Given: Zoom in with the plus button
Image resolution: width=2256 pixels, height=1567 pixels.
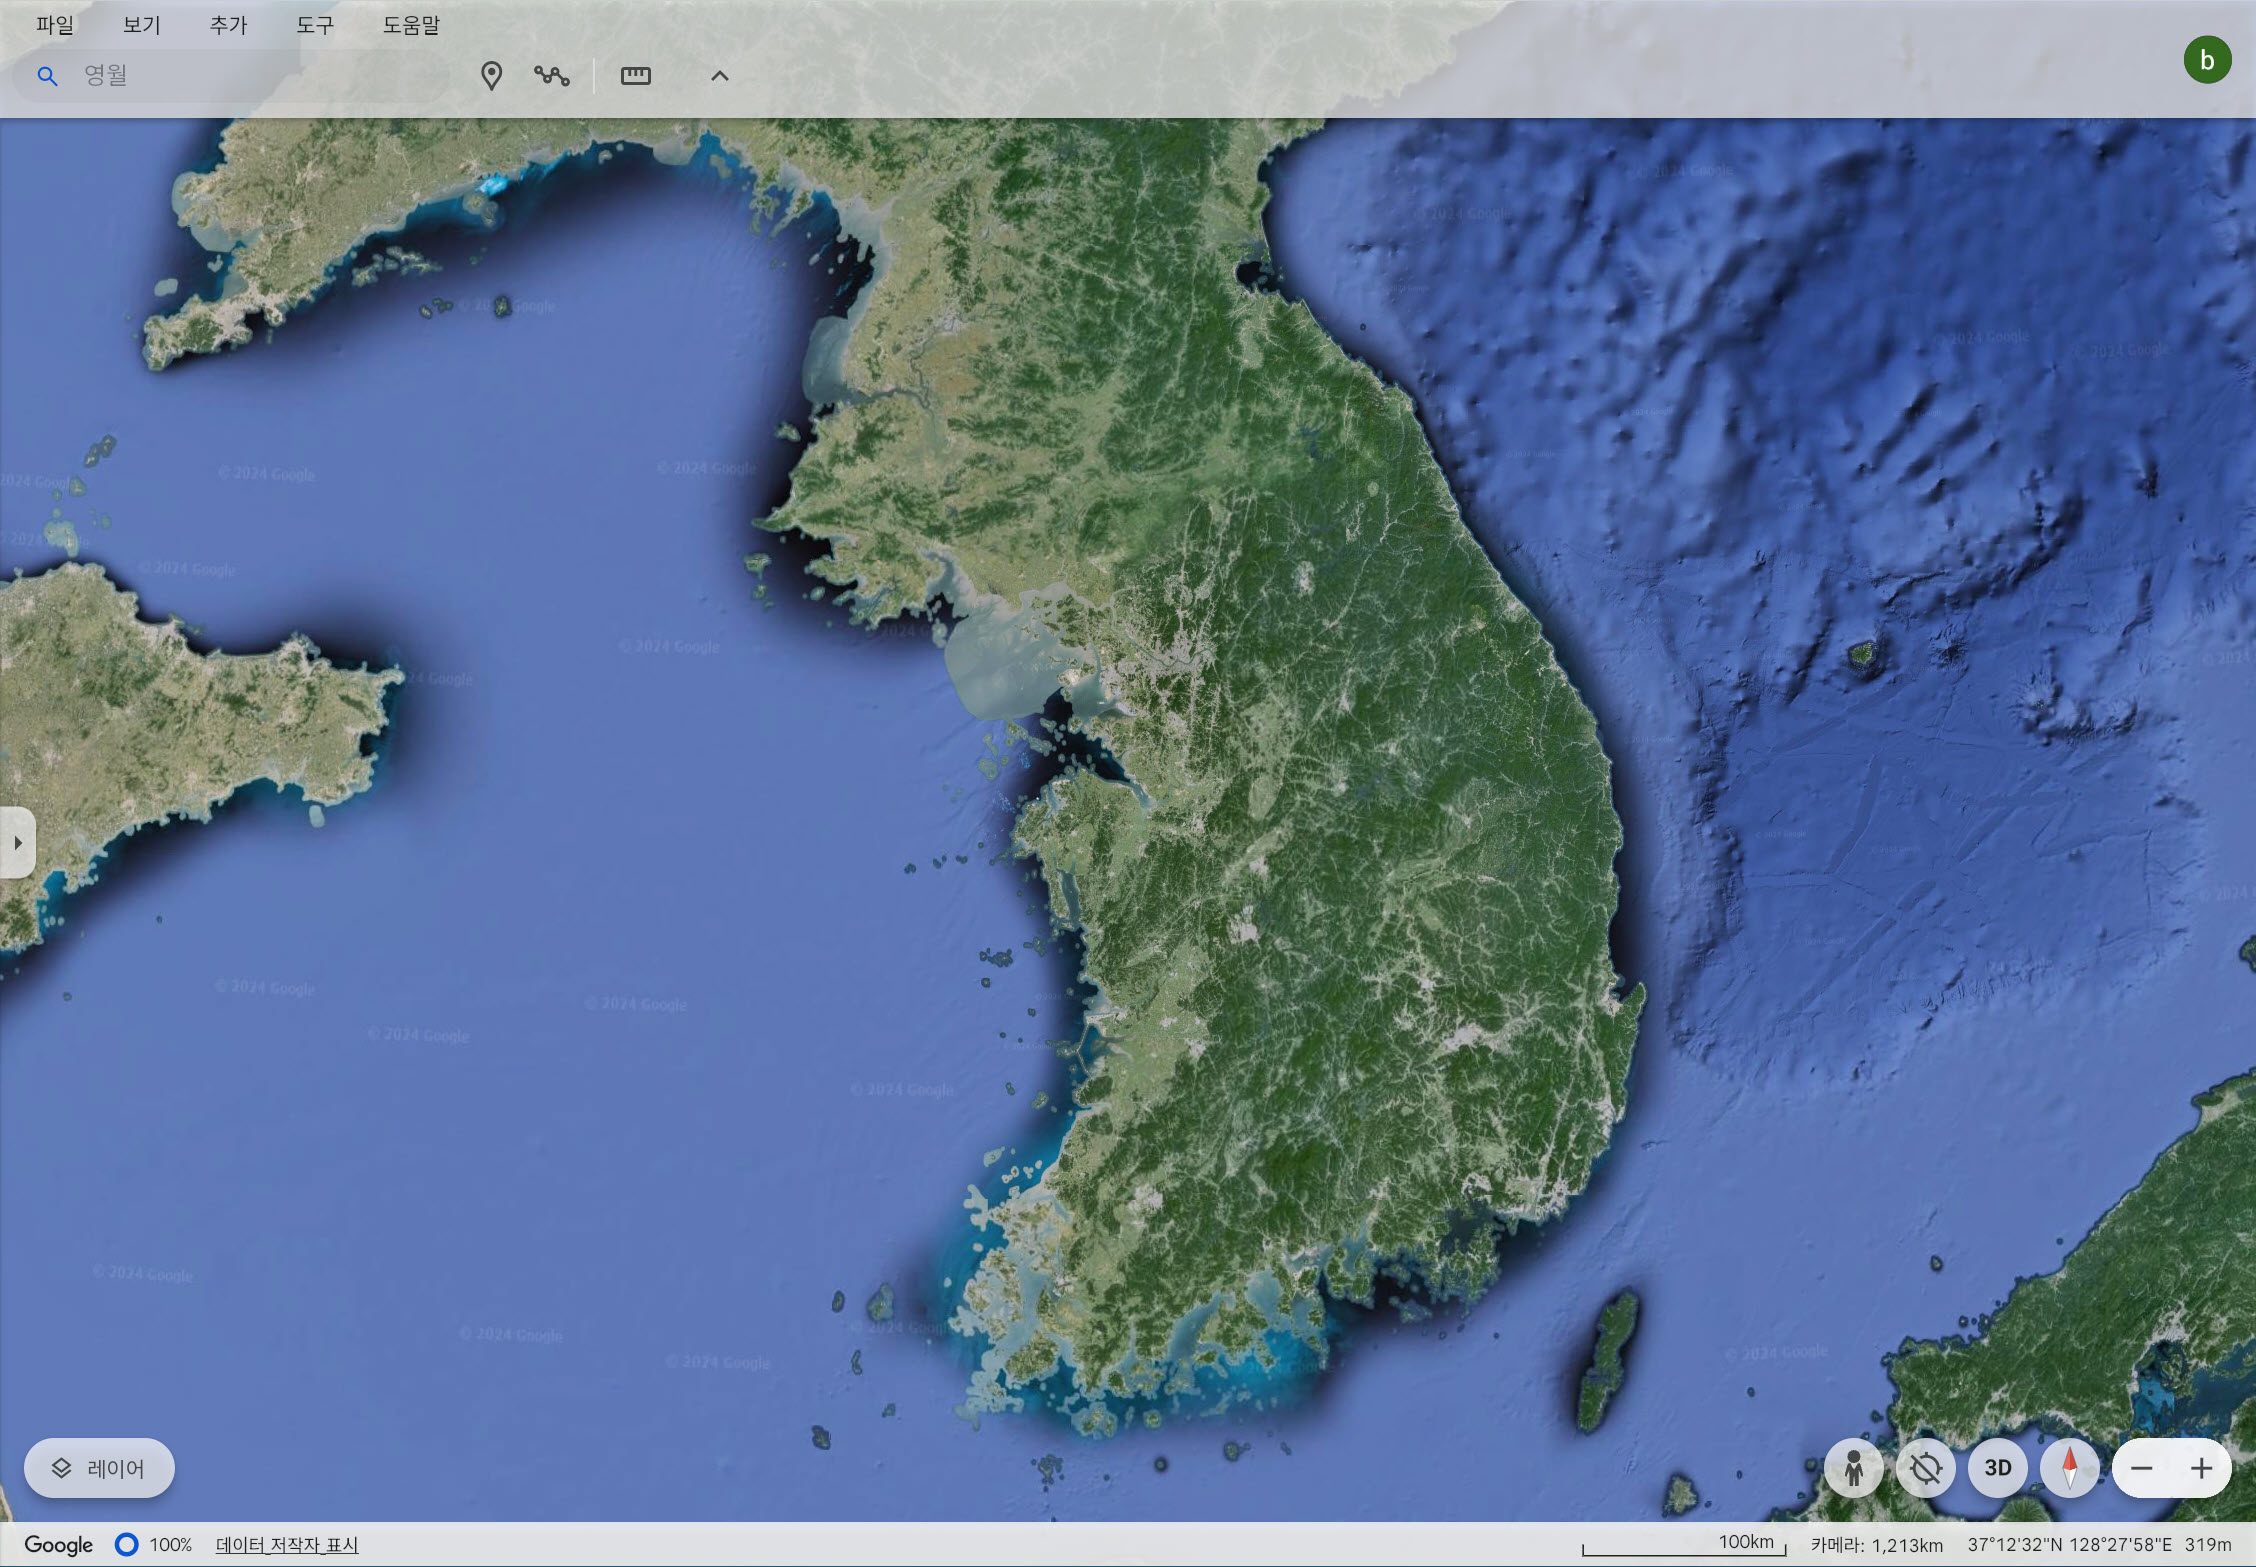Looking at the screenshot, I should click(x=2200, y=1468).
